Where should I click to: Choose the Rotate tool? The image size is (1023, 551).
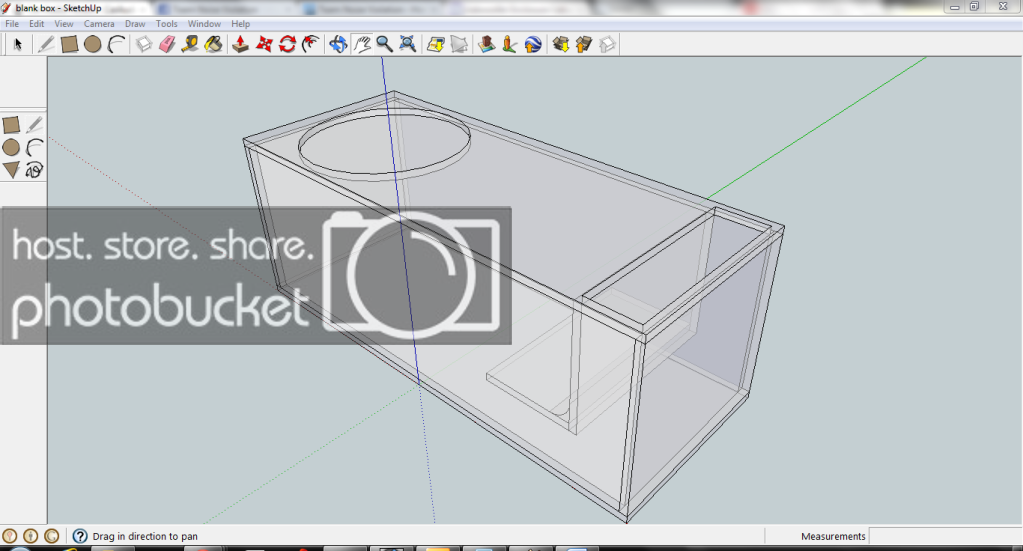[x=287, y=44]
